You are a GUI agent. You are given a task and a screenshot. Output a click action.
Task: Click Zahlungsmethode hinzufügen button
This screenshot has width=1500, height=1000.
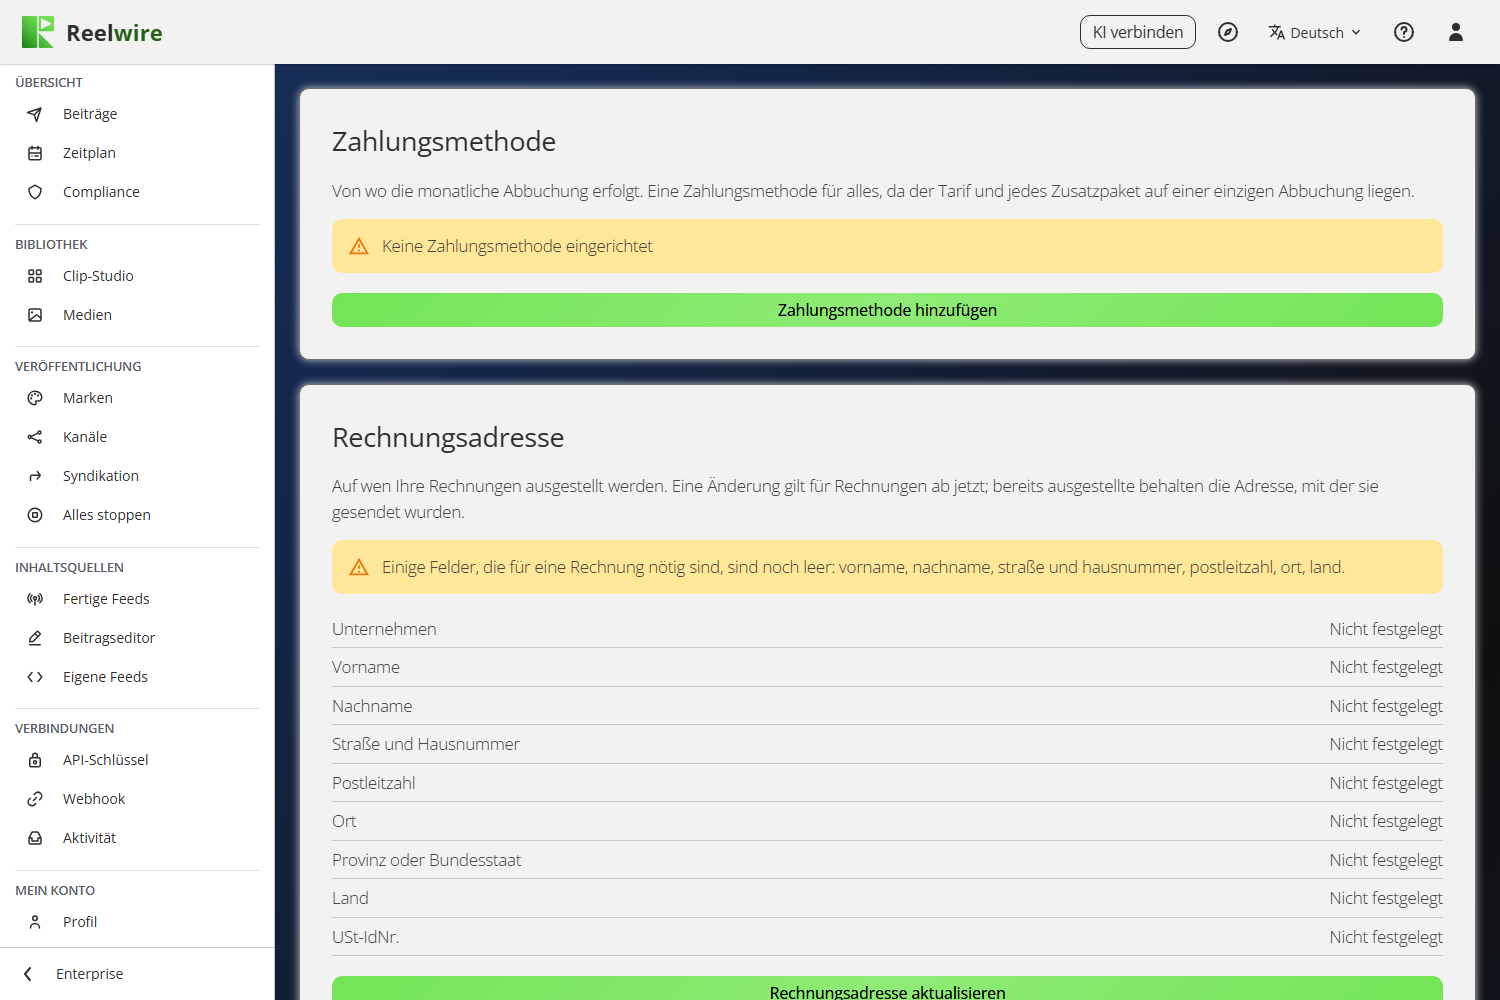(x=887, y=310)
